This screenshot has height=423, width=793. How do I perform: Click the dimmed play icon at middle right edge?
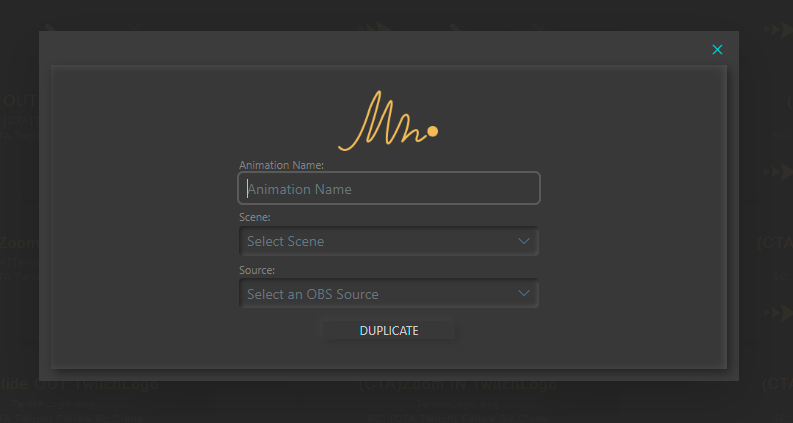click(x=776, y=172)
